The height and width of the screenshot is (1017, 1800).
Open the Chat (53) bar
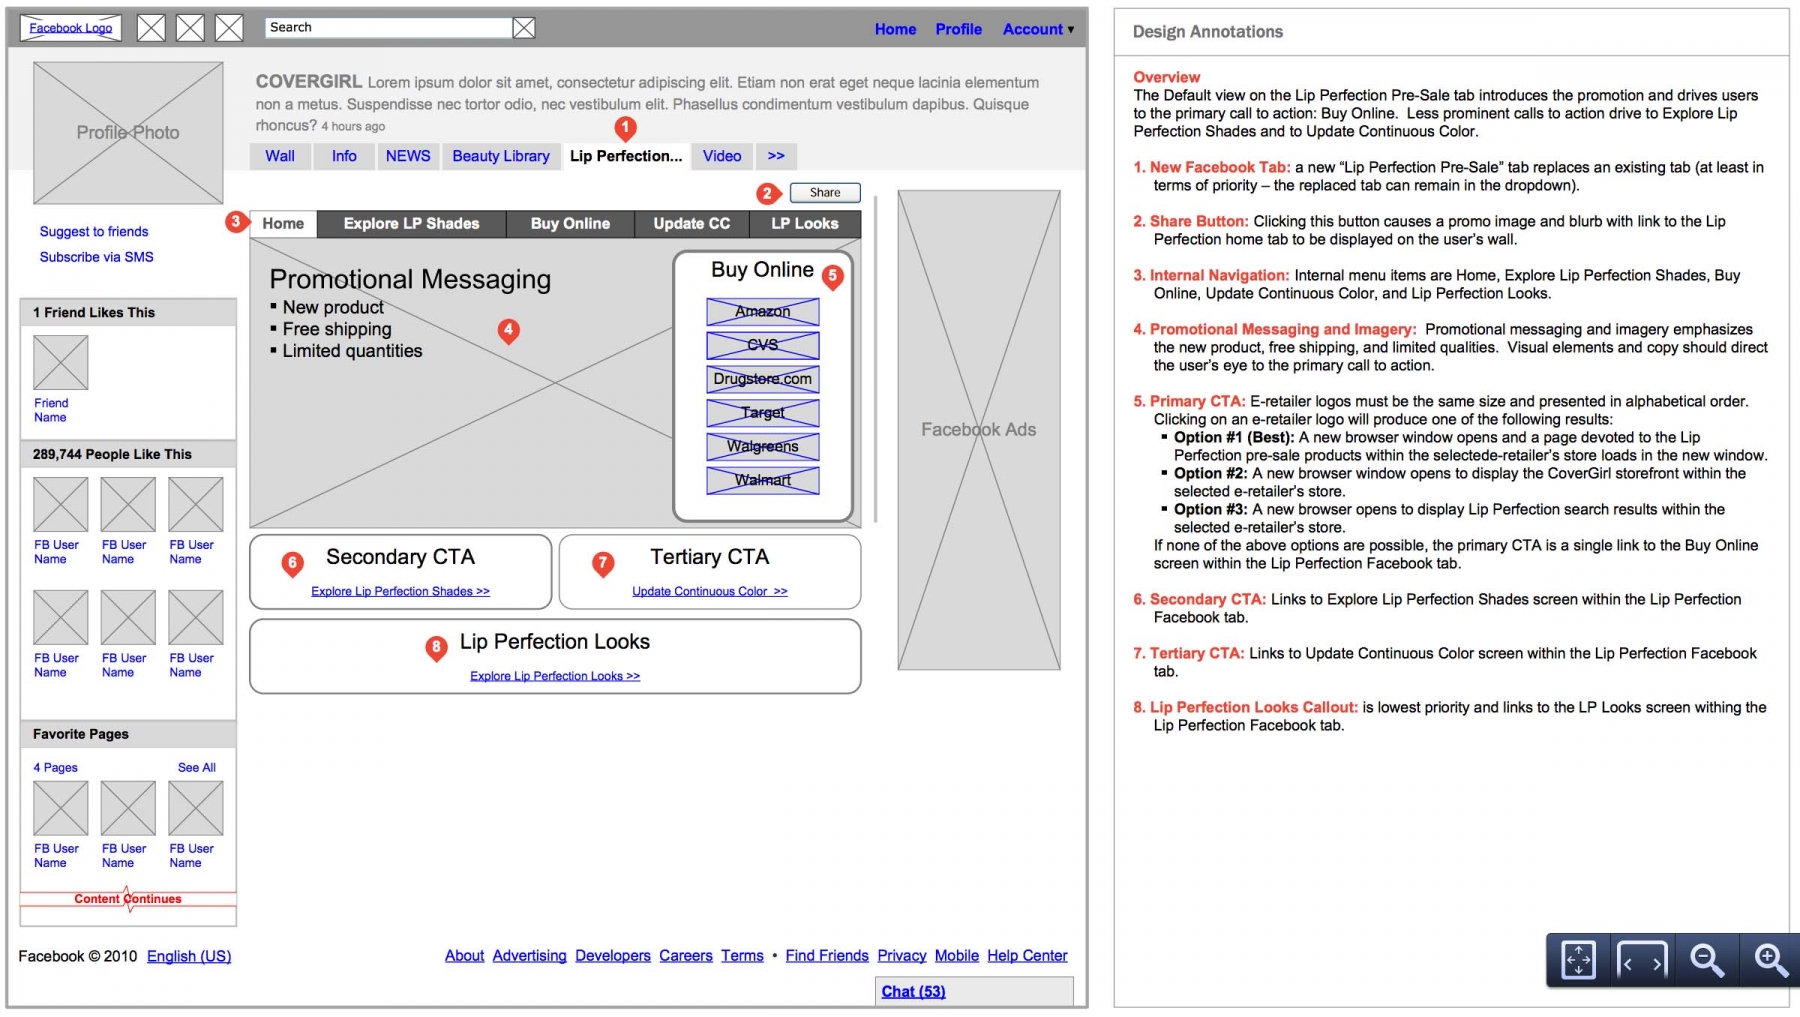974,991
